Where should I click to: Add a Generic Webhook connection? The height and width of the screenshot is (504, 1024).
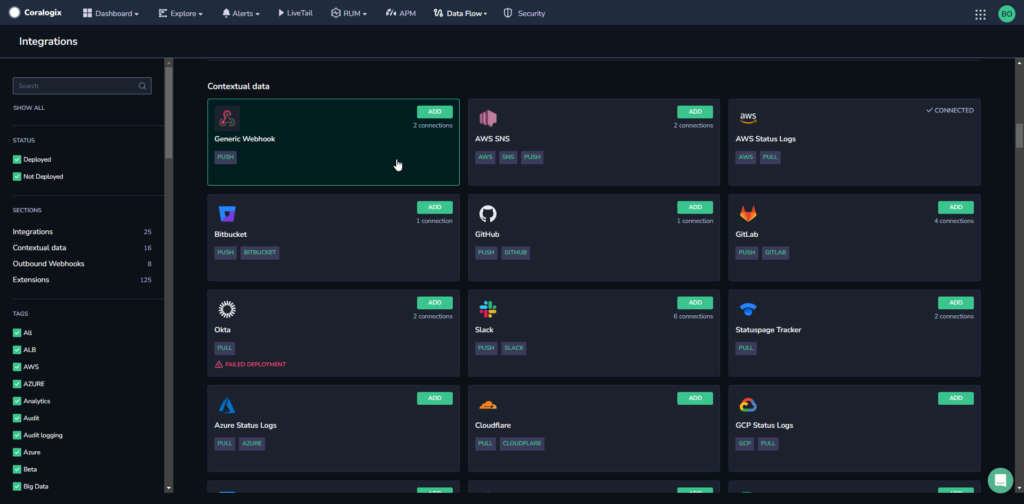pos(435,112)
